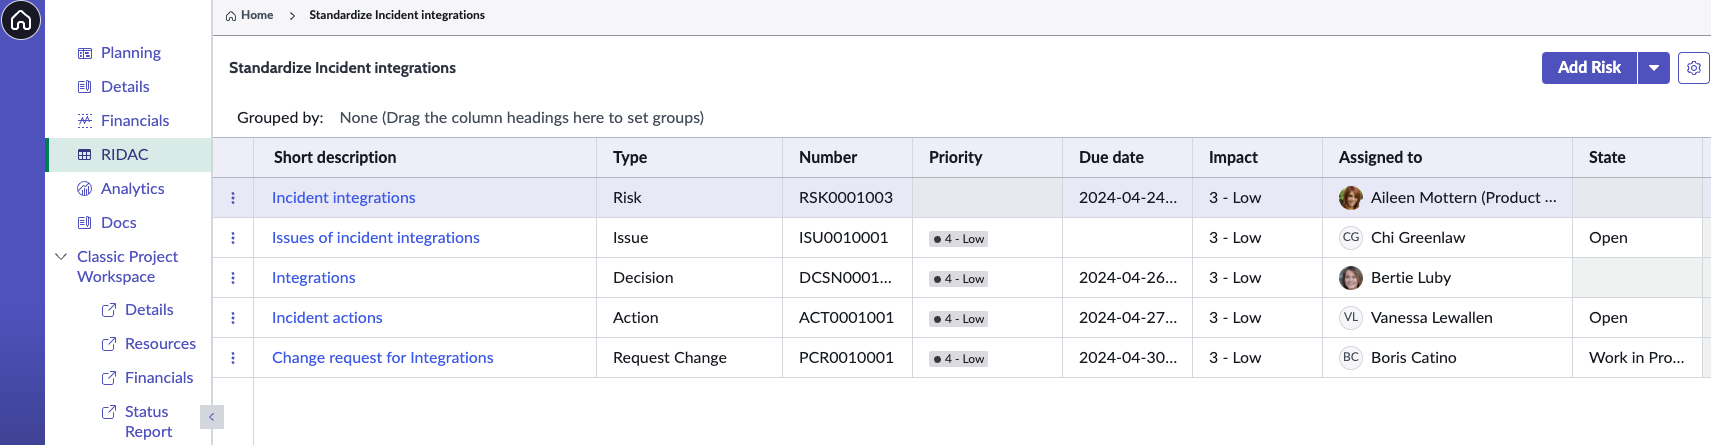Screen dimensions: 1711x445
Task: Switch to the Planning tab
Action: [x=130, y=53]
